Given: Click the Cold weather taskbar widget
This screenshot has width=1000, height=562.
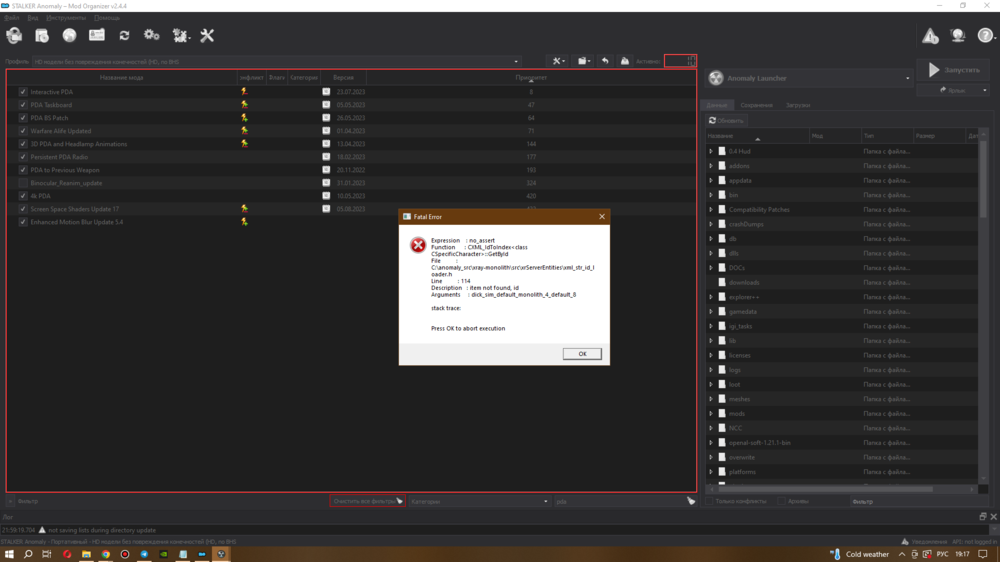Looking at the screenshot, I should click(860, 554).
